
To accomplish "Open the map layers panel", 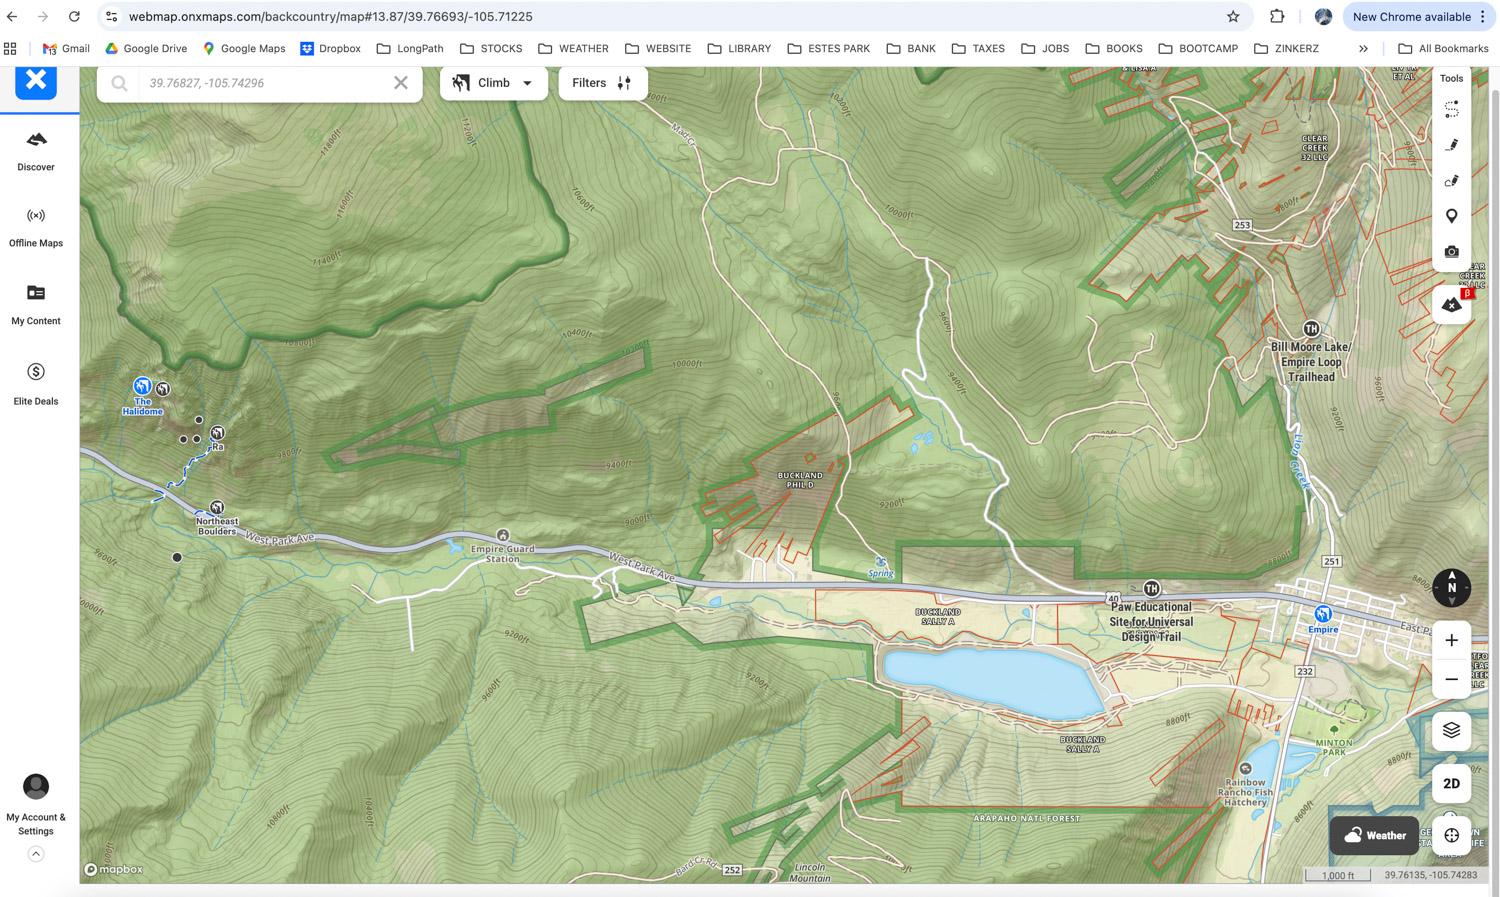I will pyautogui.click(x=1451, y=730).
